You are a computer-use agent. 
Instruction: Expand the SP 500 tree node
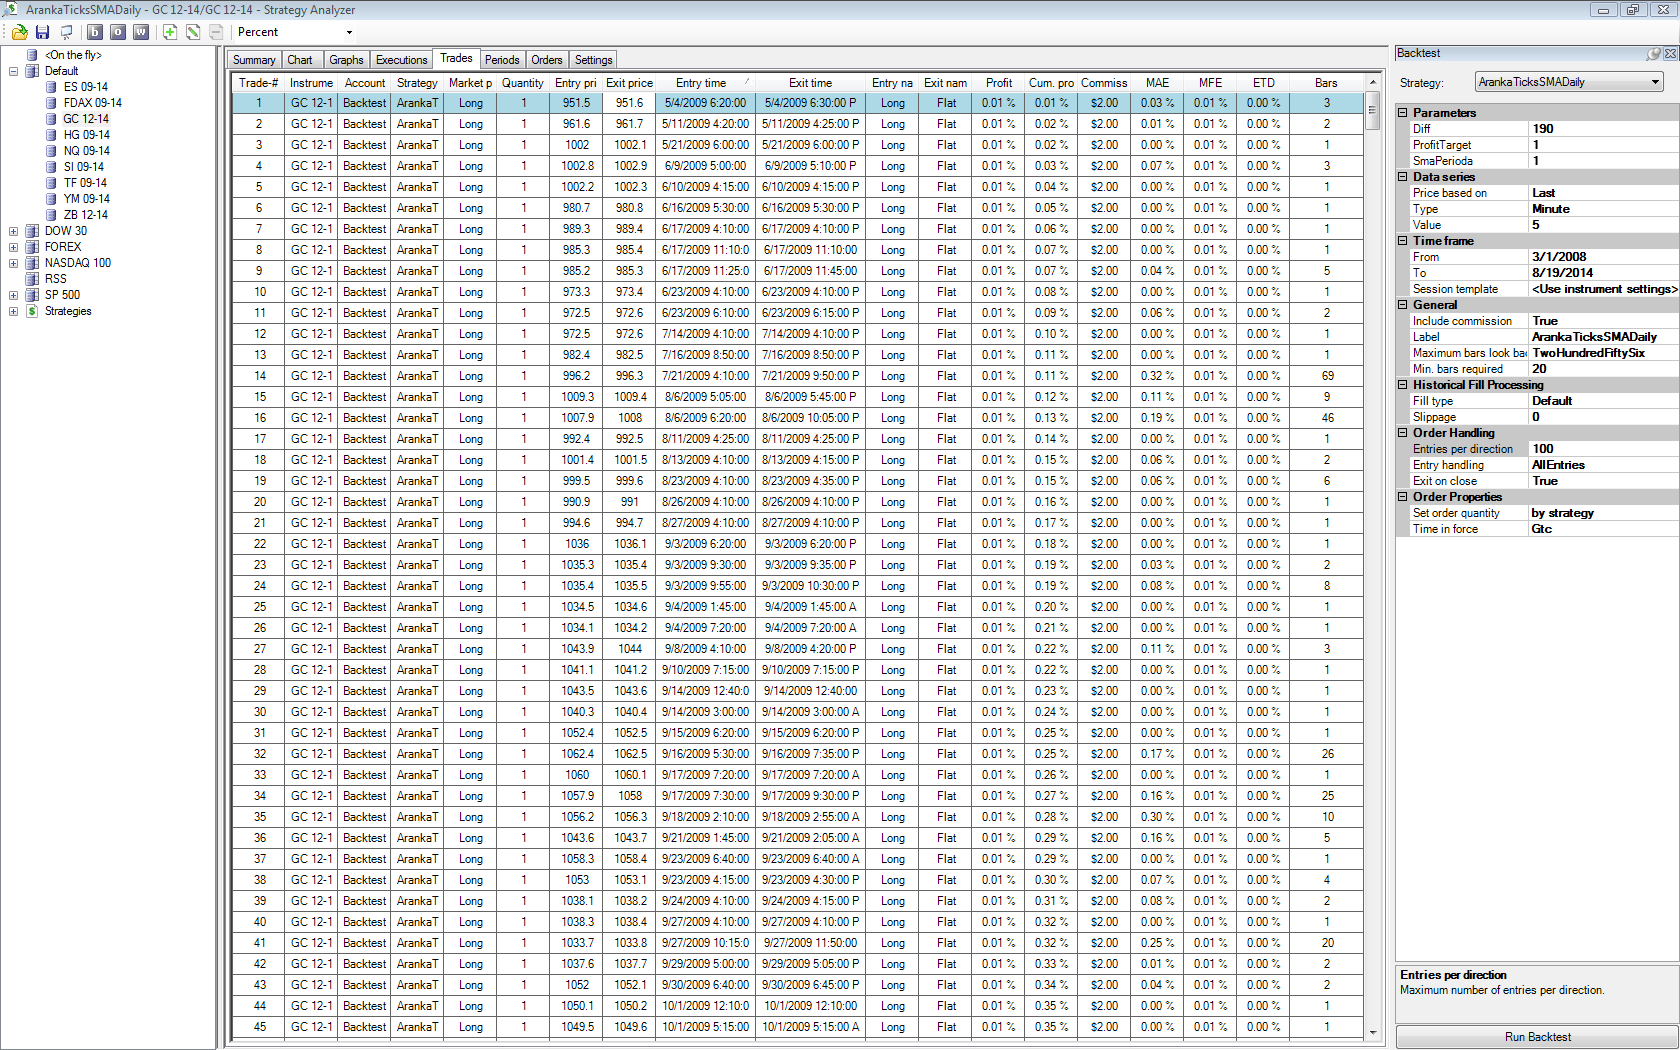pos(13,295)
